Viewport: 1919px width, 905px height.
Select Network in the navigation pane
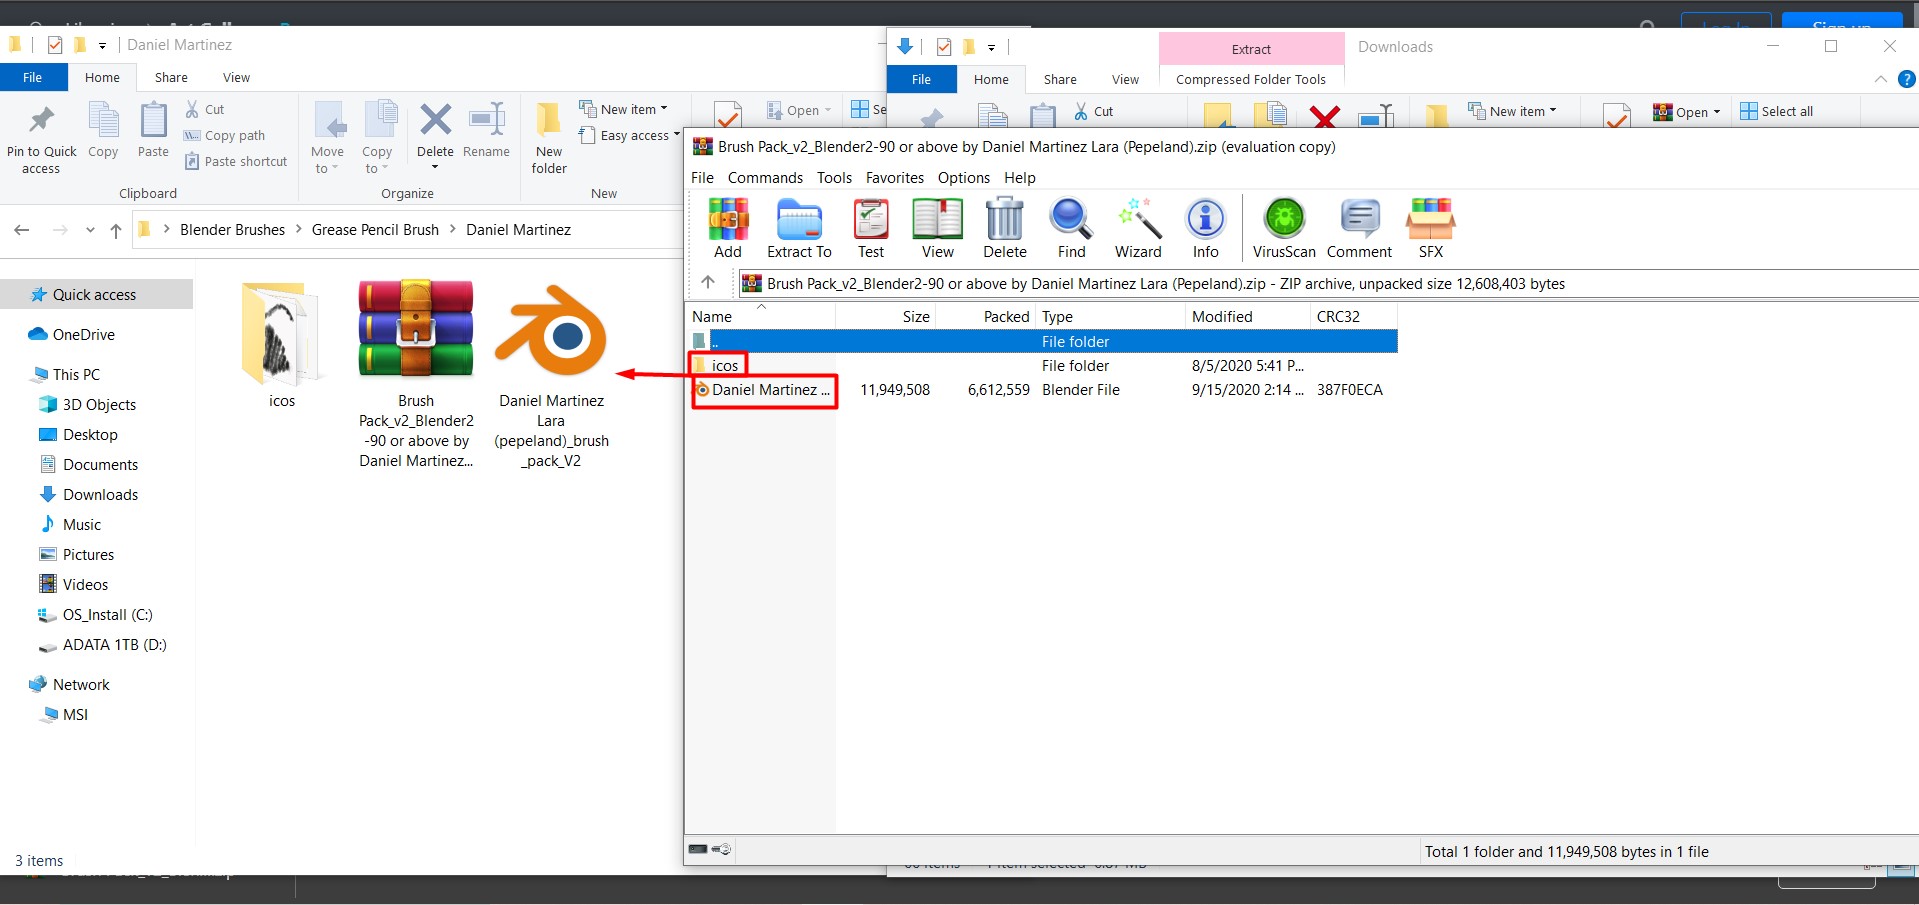pyautogui.click(x=81, y=684)
